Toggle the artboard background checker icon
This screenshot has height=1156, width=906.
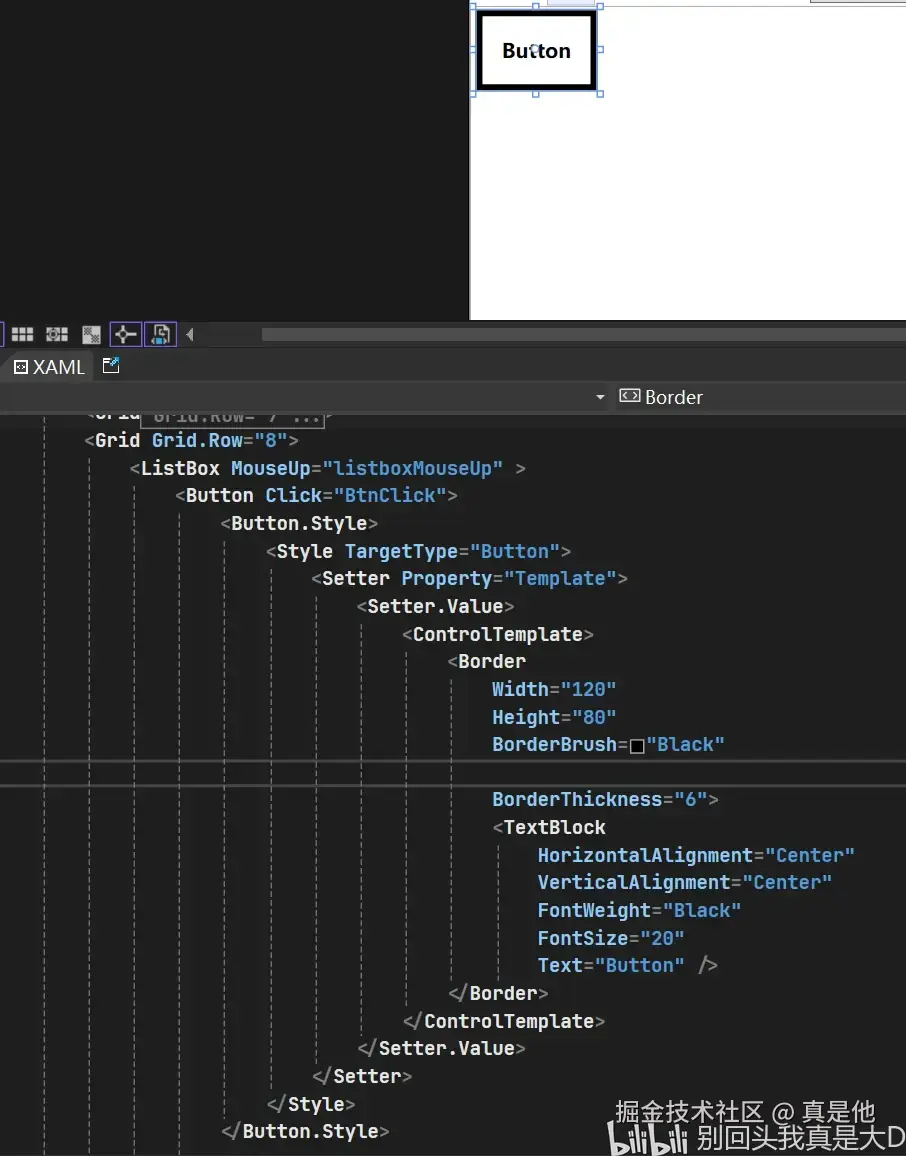[91, 335]
